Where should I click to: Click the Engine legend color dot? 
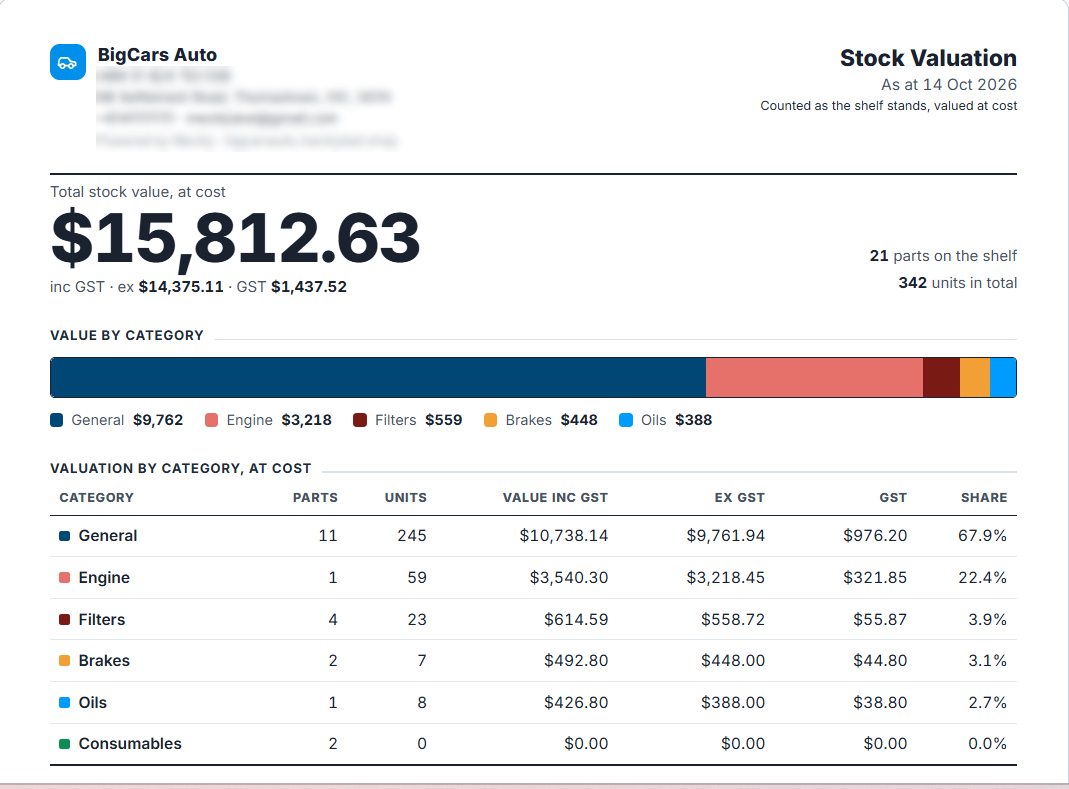211,420
